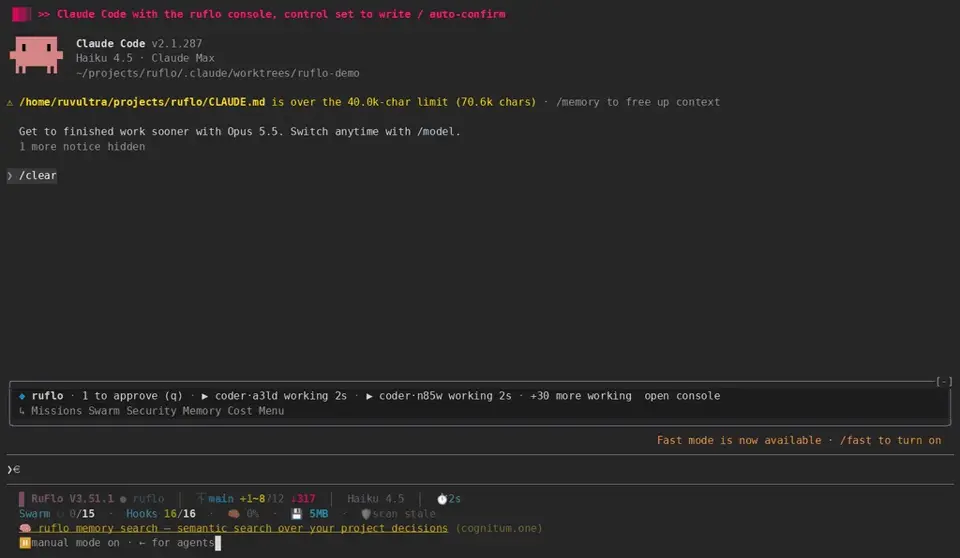
Task: Click 'Fast mode is now available' text
Action: click(x=739, y=440)
